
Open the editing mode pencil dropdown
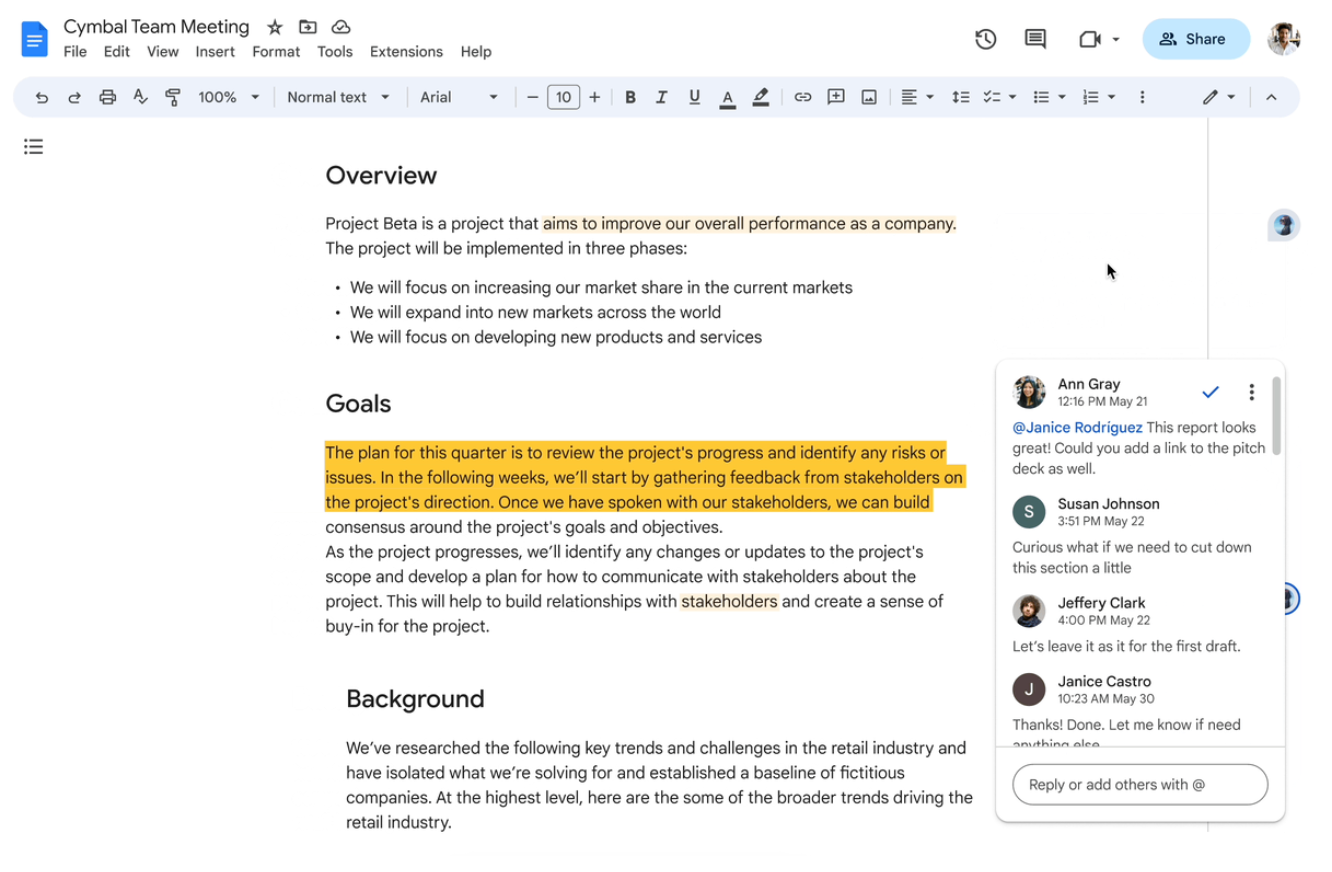tap(1219, 97)
